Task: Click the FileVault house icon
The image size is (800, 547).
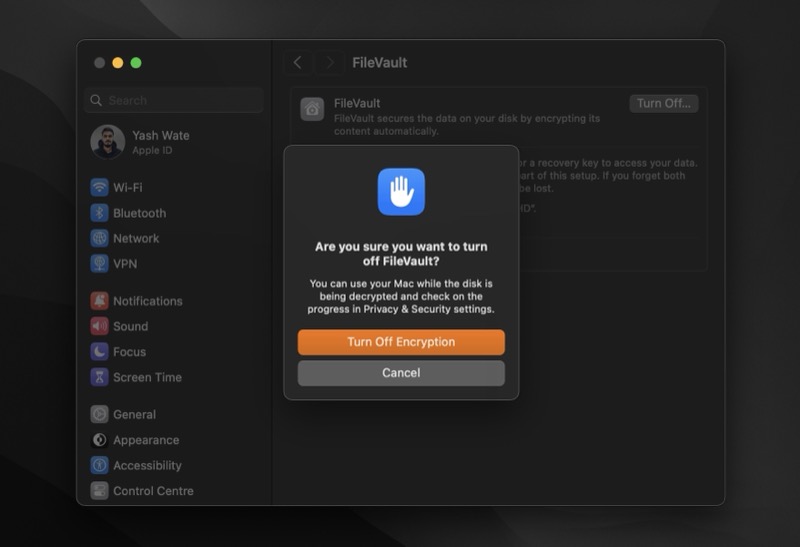Action: tap(312, 109)
